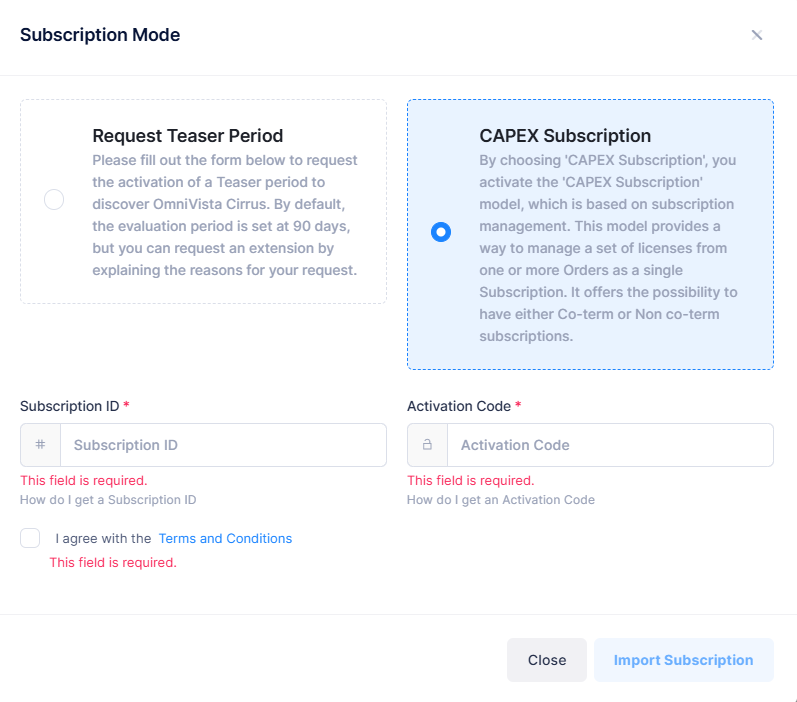Click the Teaser period description text
The height and width of the screenshot is (702, 797).
coord(225,215)
